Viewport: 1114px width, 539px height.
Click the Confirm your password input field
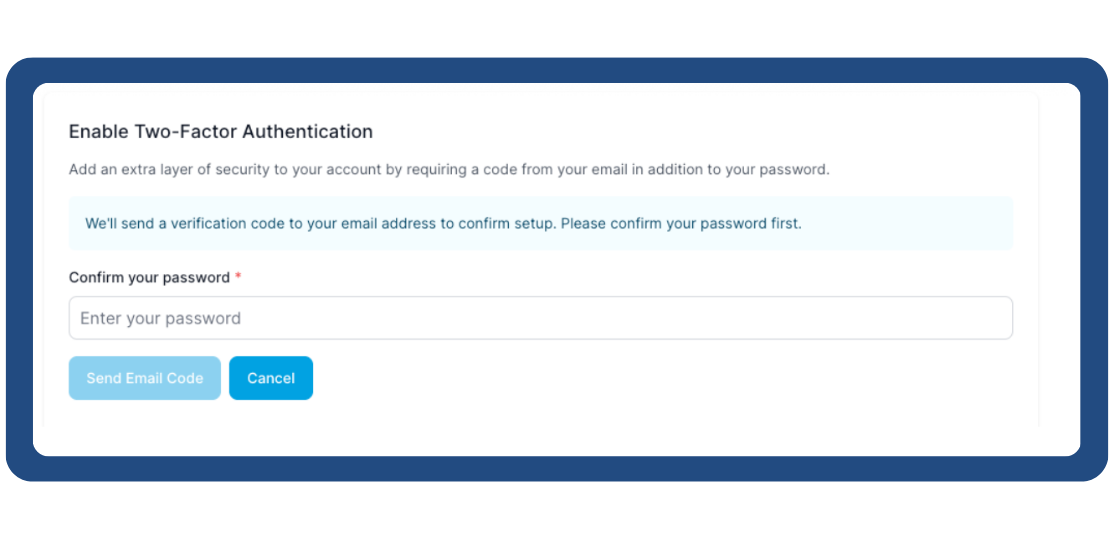[540, 318]
